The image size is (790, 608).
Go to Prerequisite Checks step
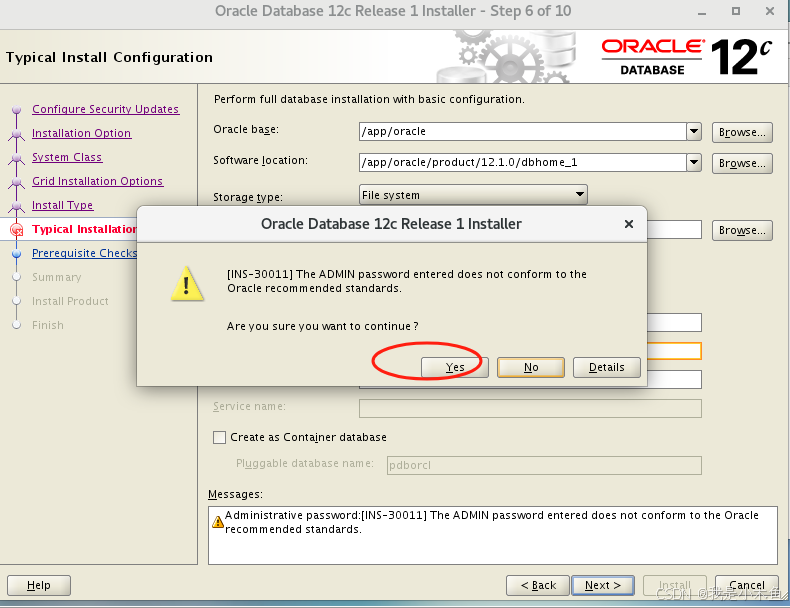coord(84,253)
